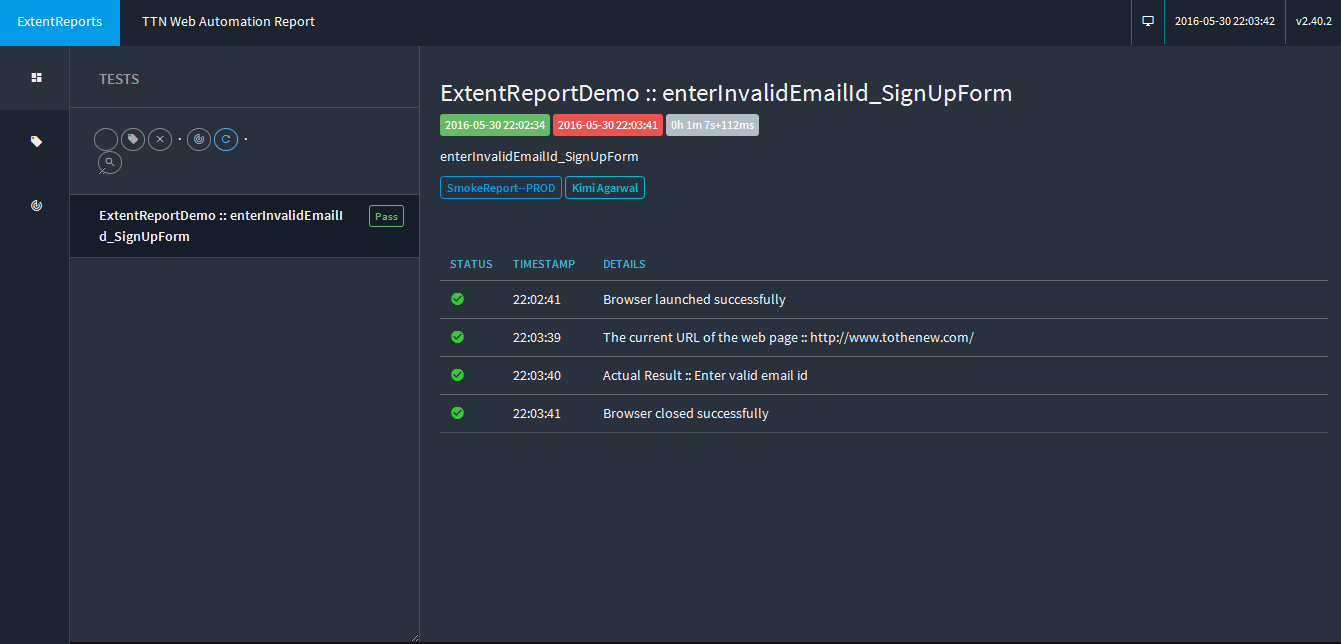The image size is (1341, 644).
Task: Click the tothenew.com URL in details
Action: (891, 338)
